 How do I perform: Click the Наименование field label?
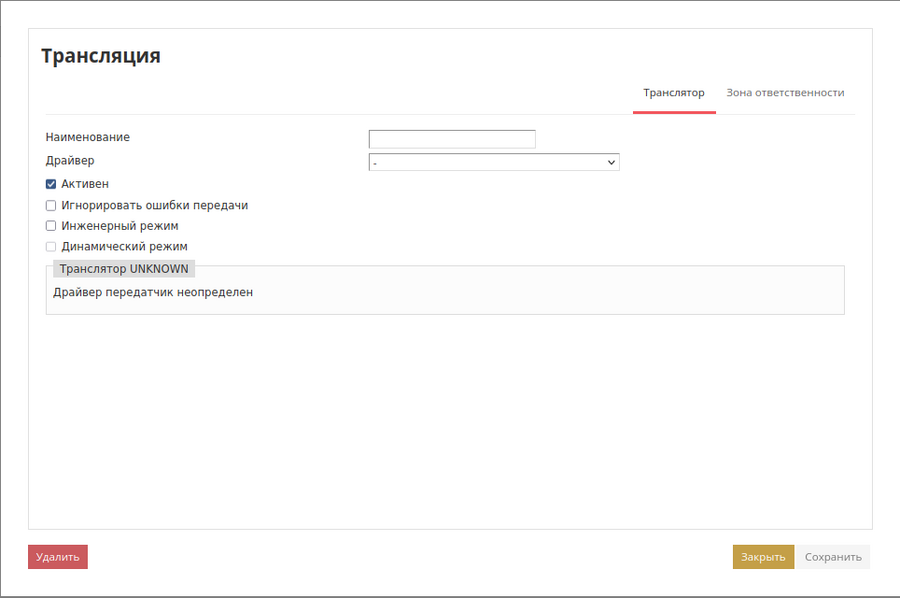click(88, 137)
